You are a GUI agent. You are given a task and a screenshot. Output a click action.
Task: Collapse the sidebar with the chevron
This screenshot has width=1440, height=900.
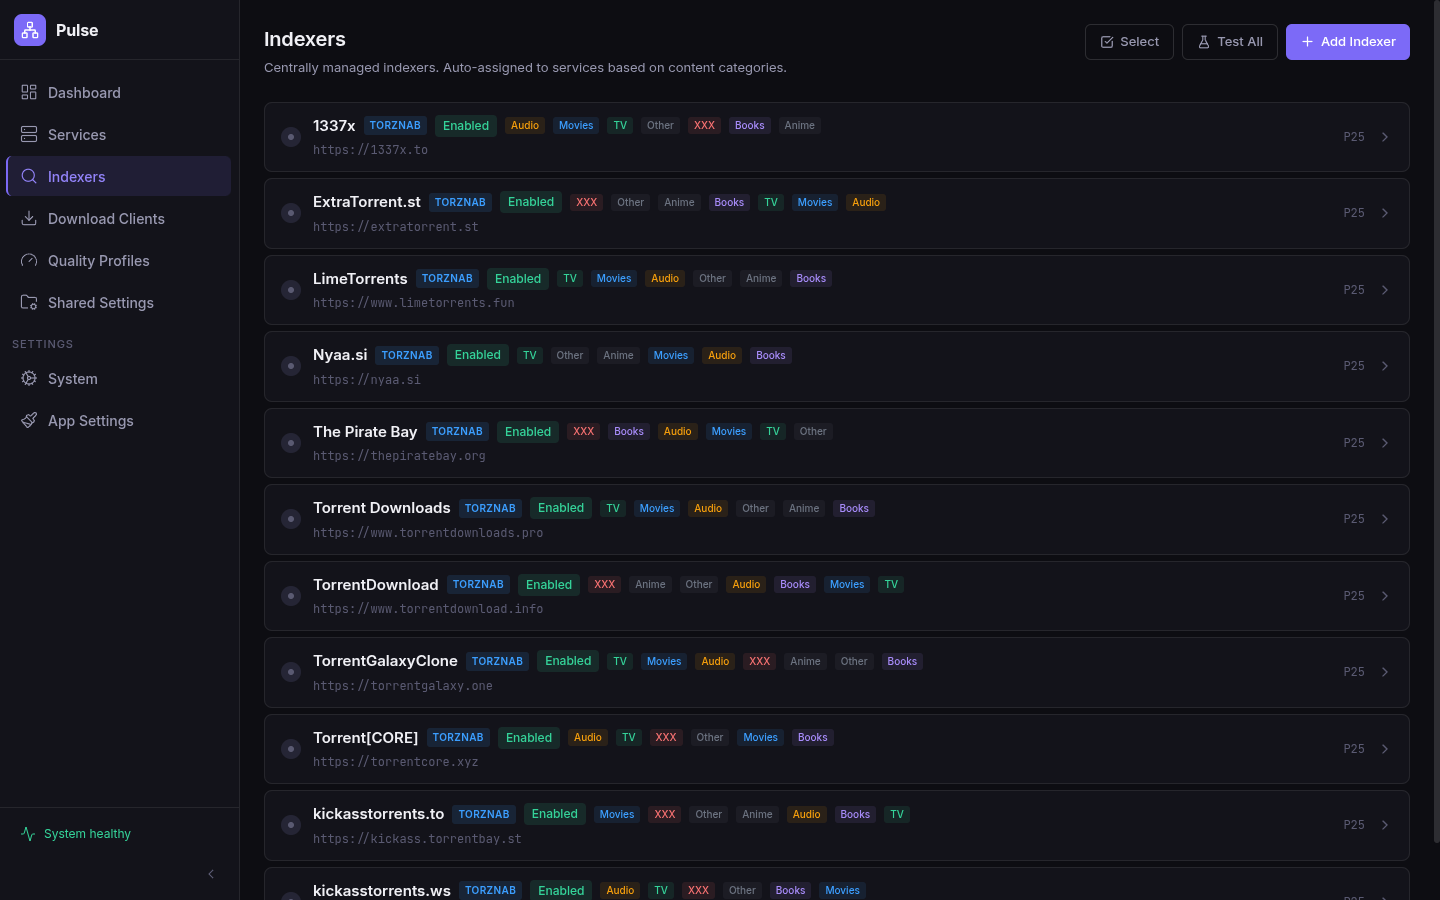211,874
